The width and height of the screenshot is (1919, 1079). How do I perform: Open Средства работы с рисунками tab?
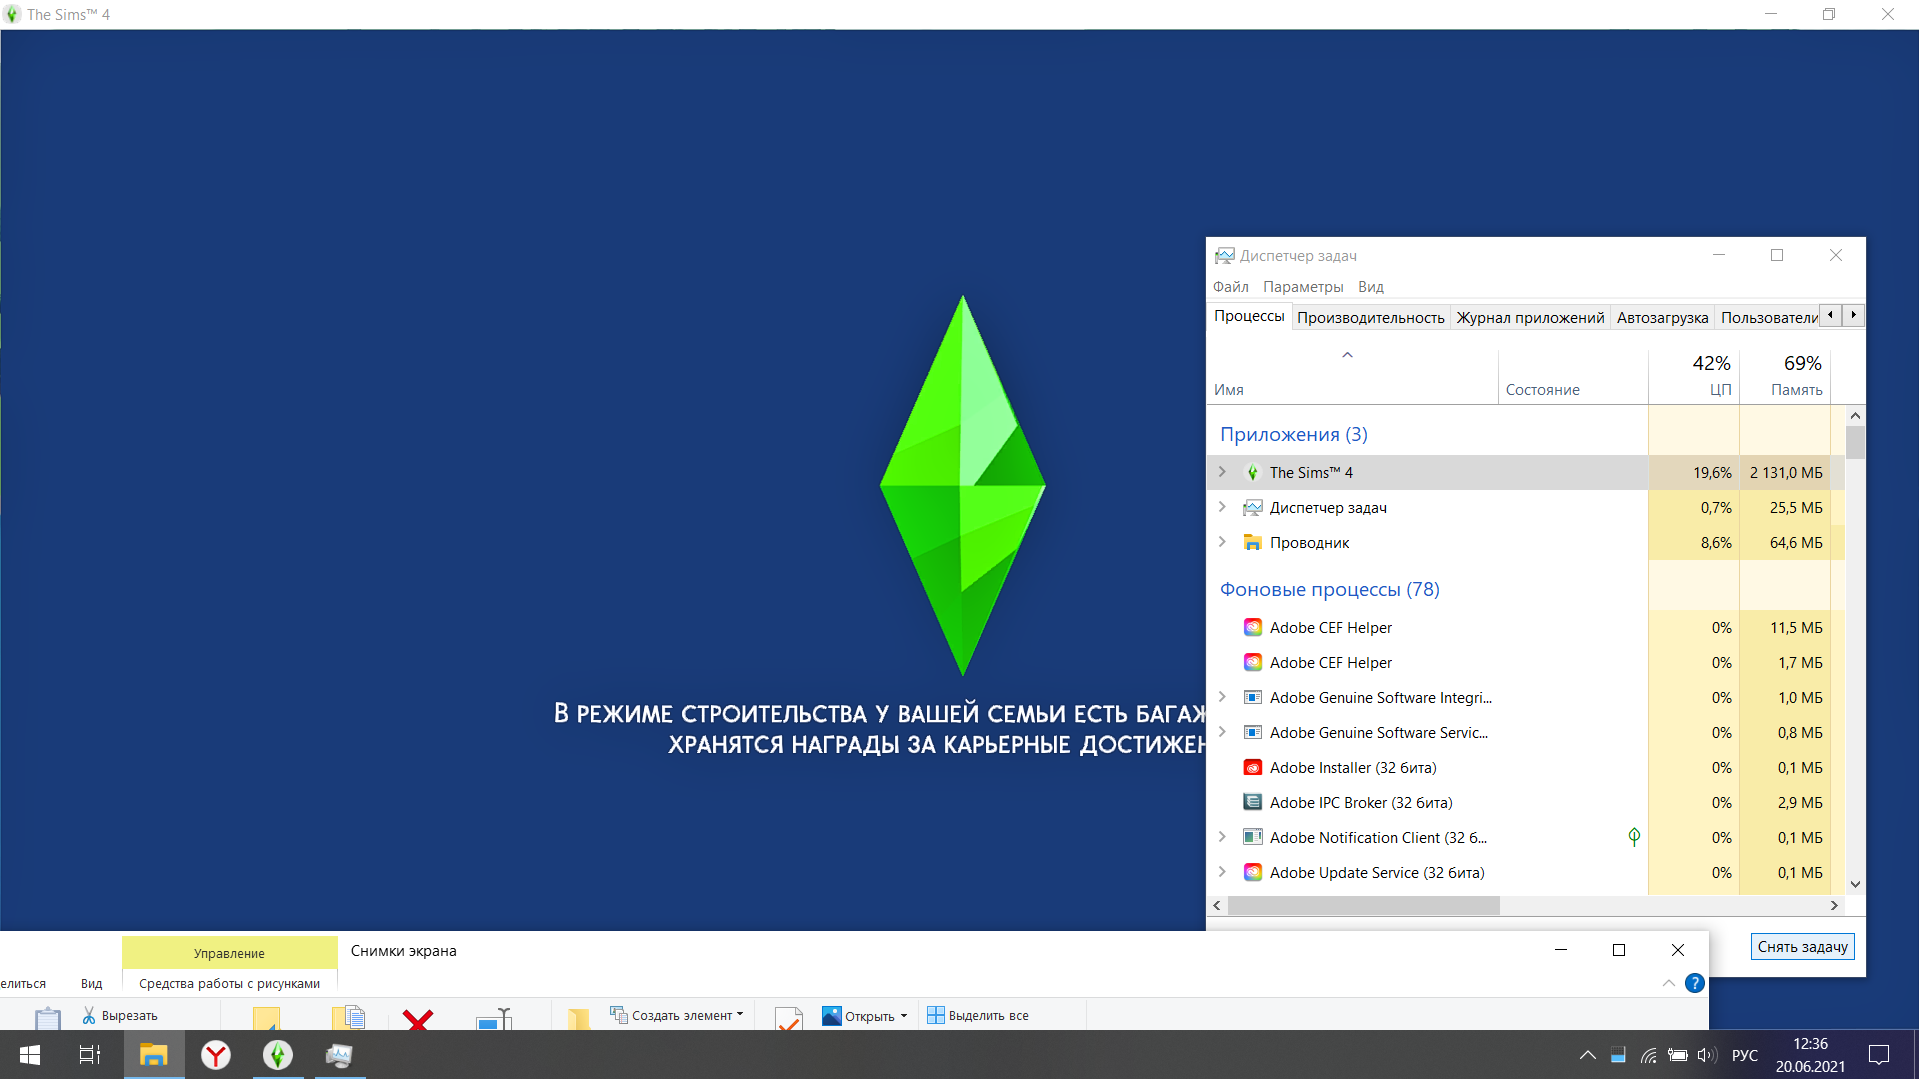coord(229,984)
